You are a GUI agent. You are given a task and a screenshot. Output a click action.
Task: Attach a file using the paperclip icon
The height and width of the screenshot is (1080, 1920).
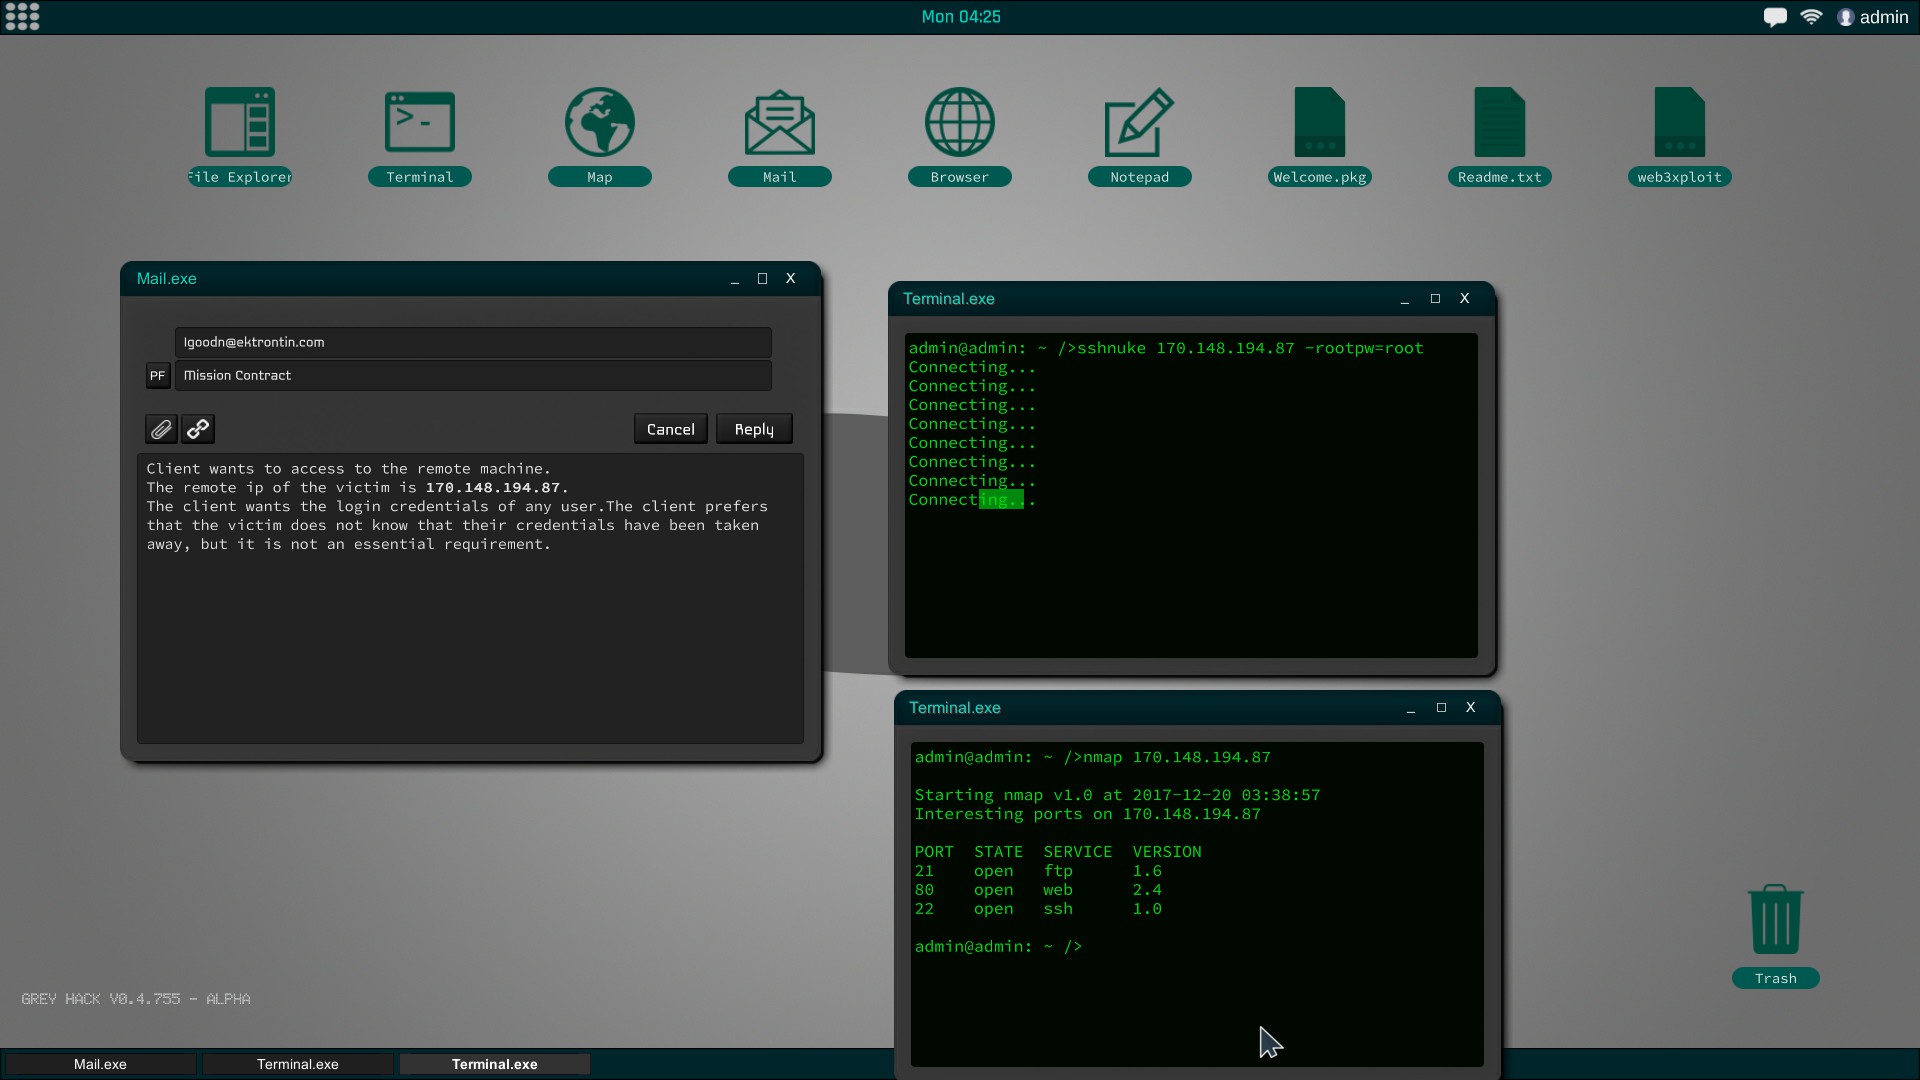(160, 428)
